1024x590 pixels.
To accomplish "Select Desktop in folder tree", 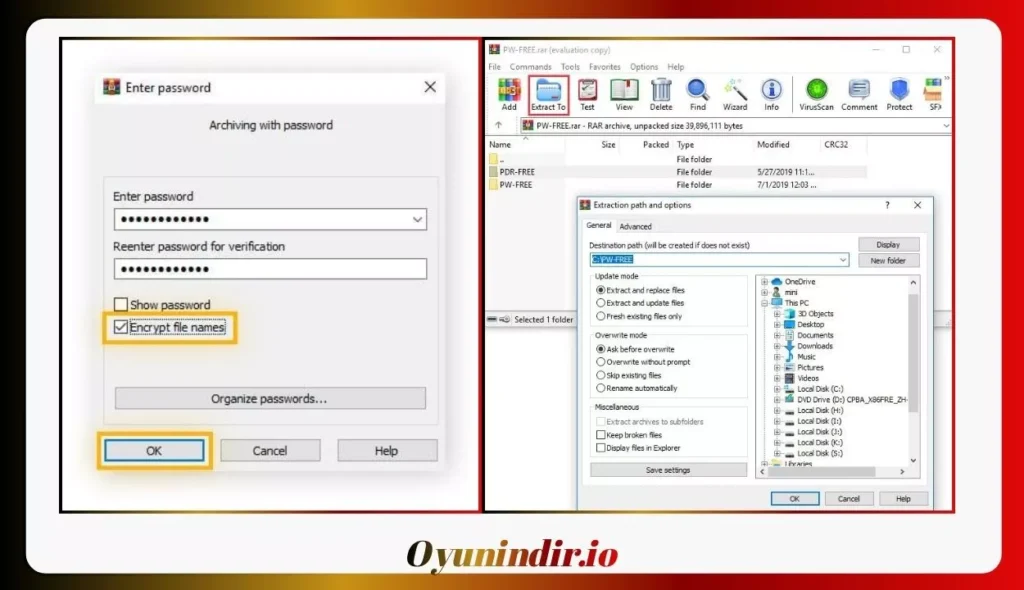I will [804, 324].
